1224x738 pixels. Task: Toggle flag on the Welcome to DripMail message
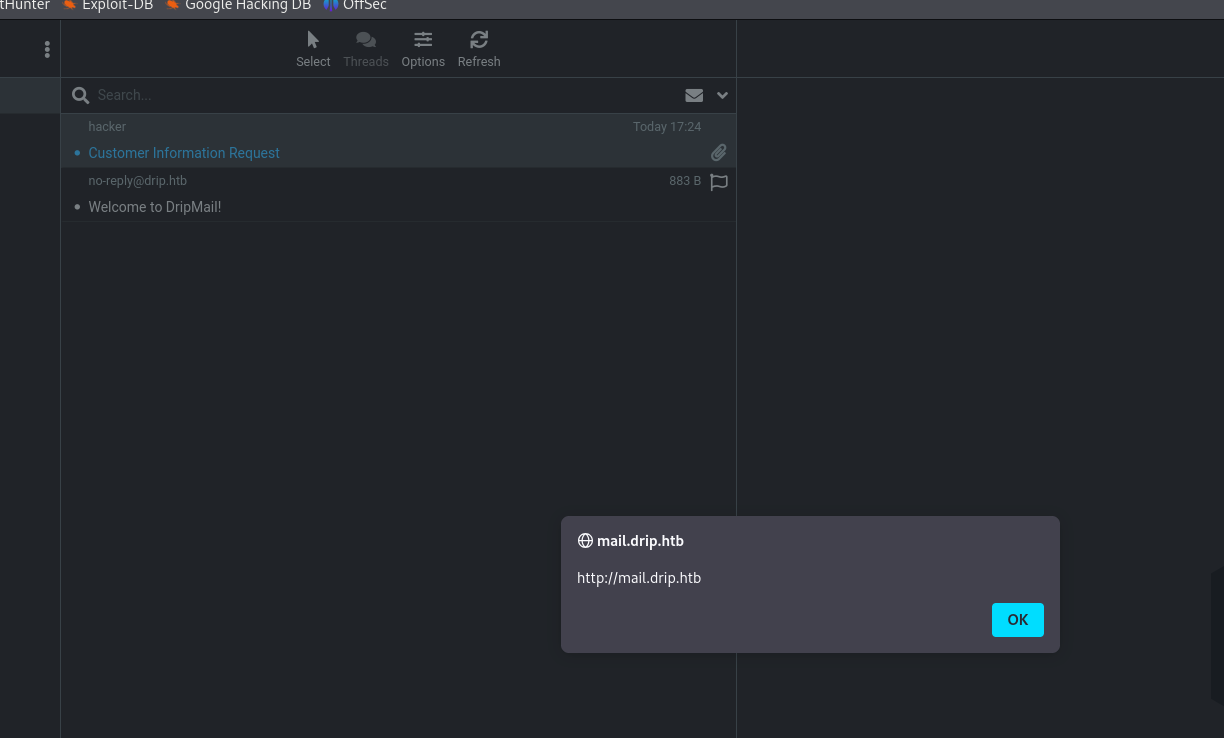point(718,182)
